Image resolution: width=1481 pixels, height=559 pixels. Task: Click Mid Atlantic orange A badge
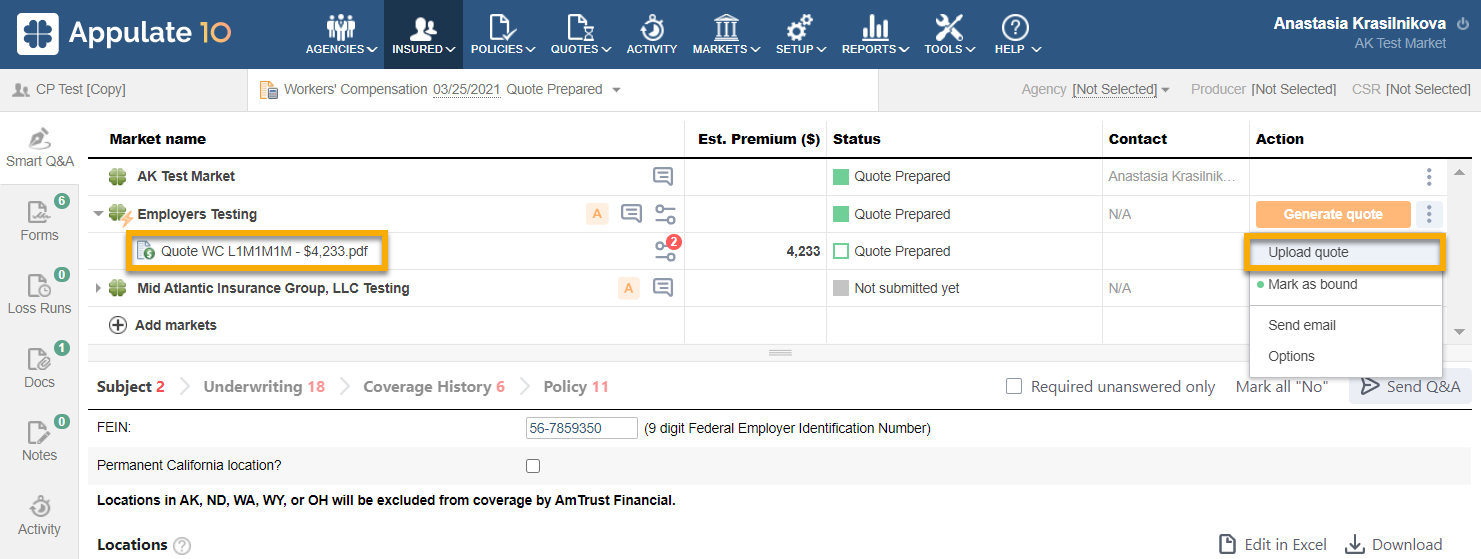pos(629,288)
